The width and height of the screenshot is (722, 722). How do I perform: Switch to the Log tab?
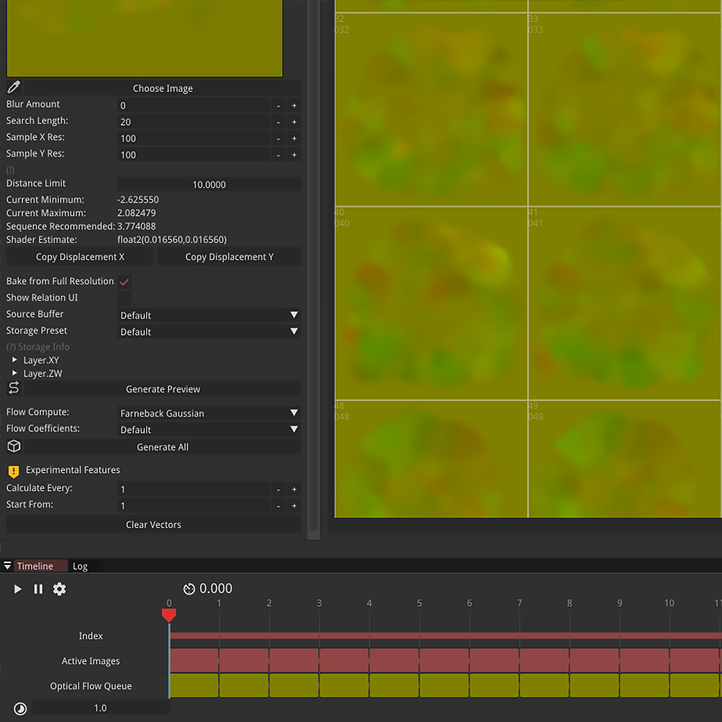80,566
